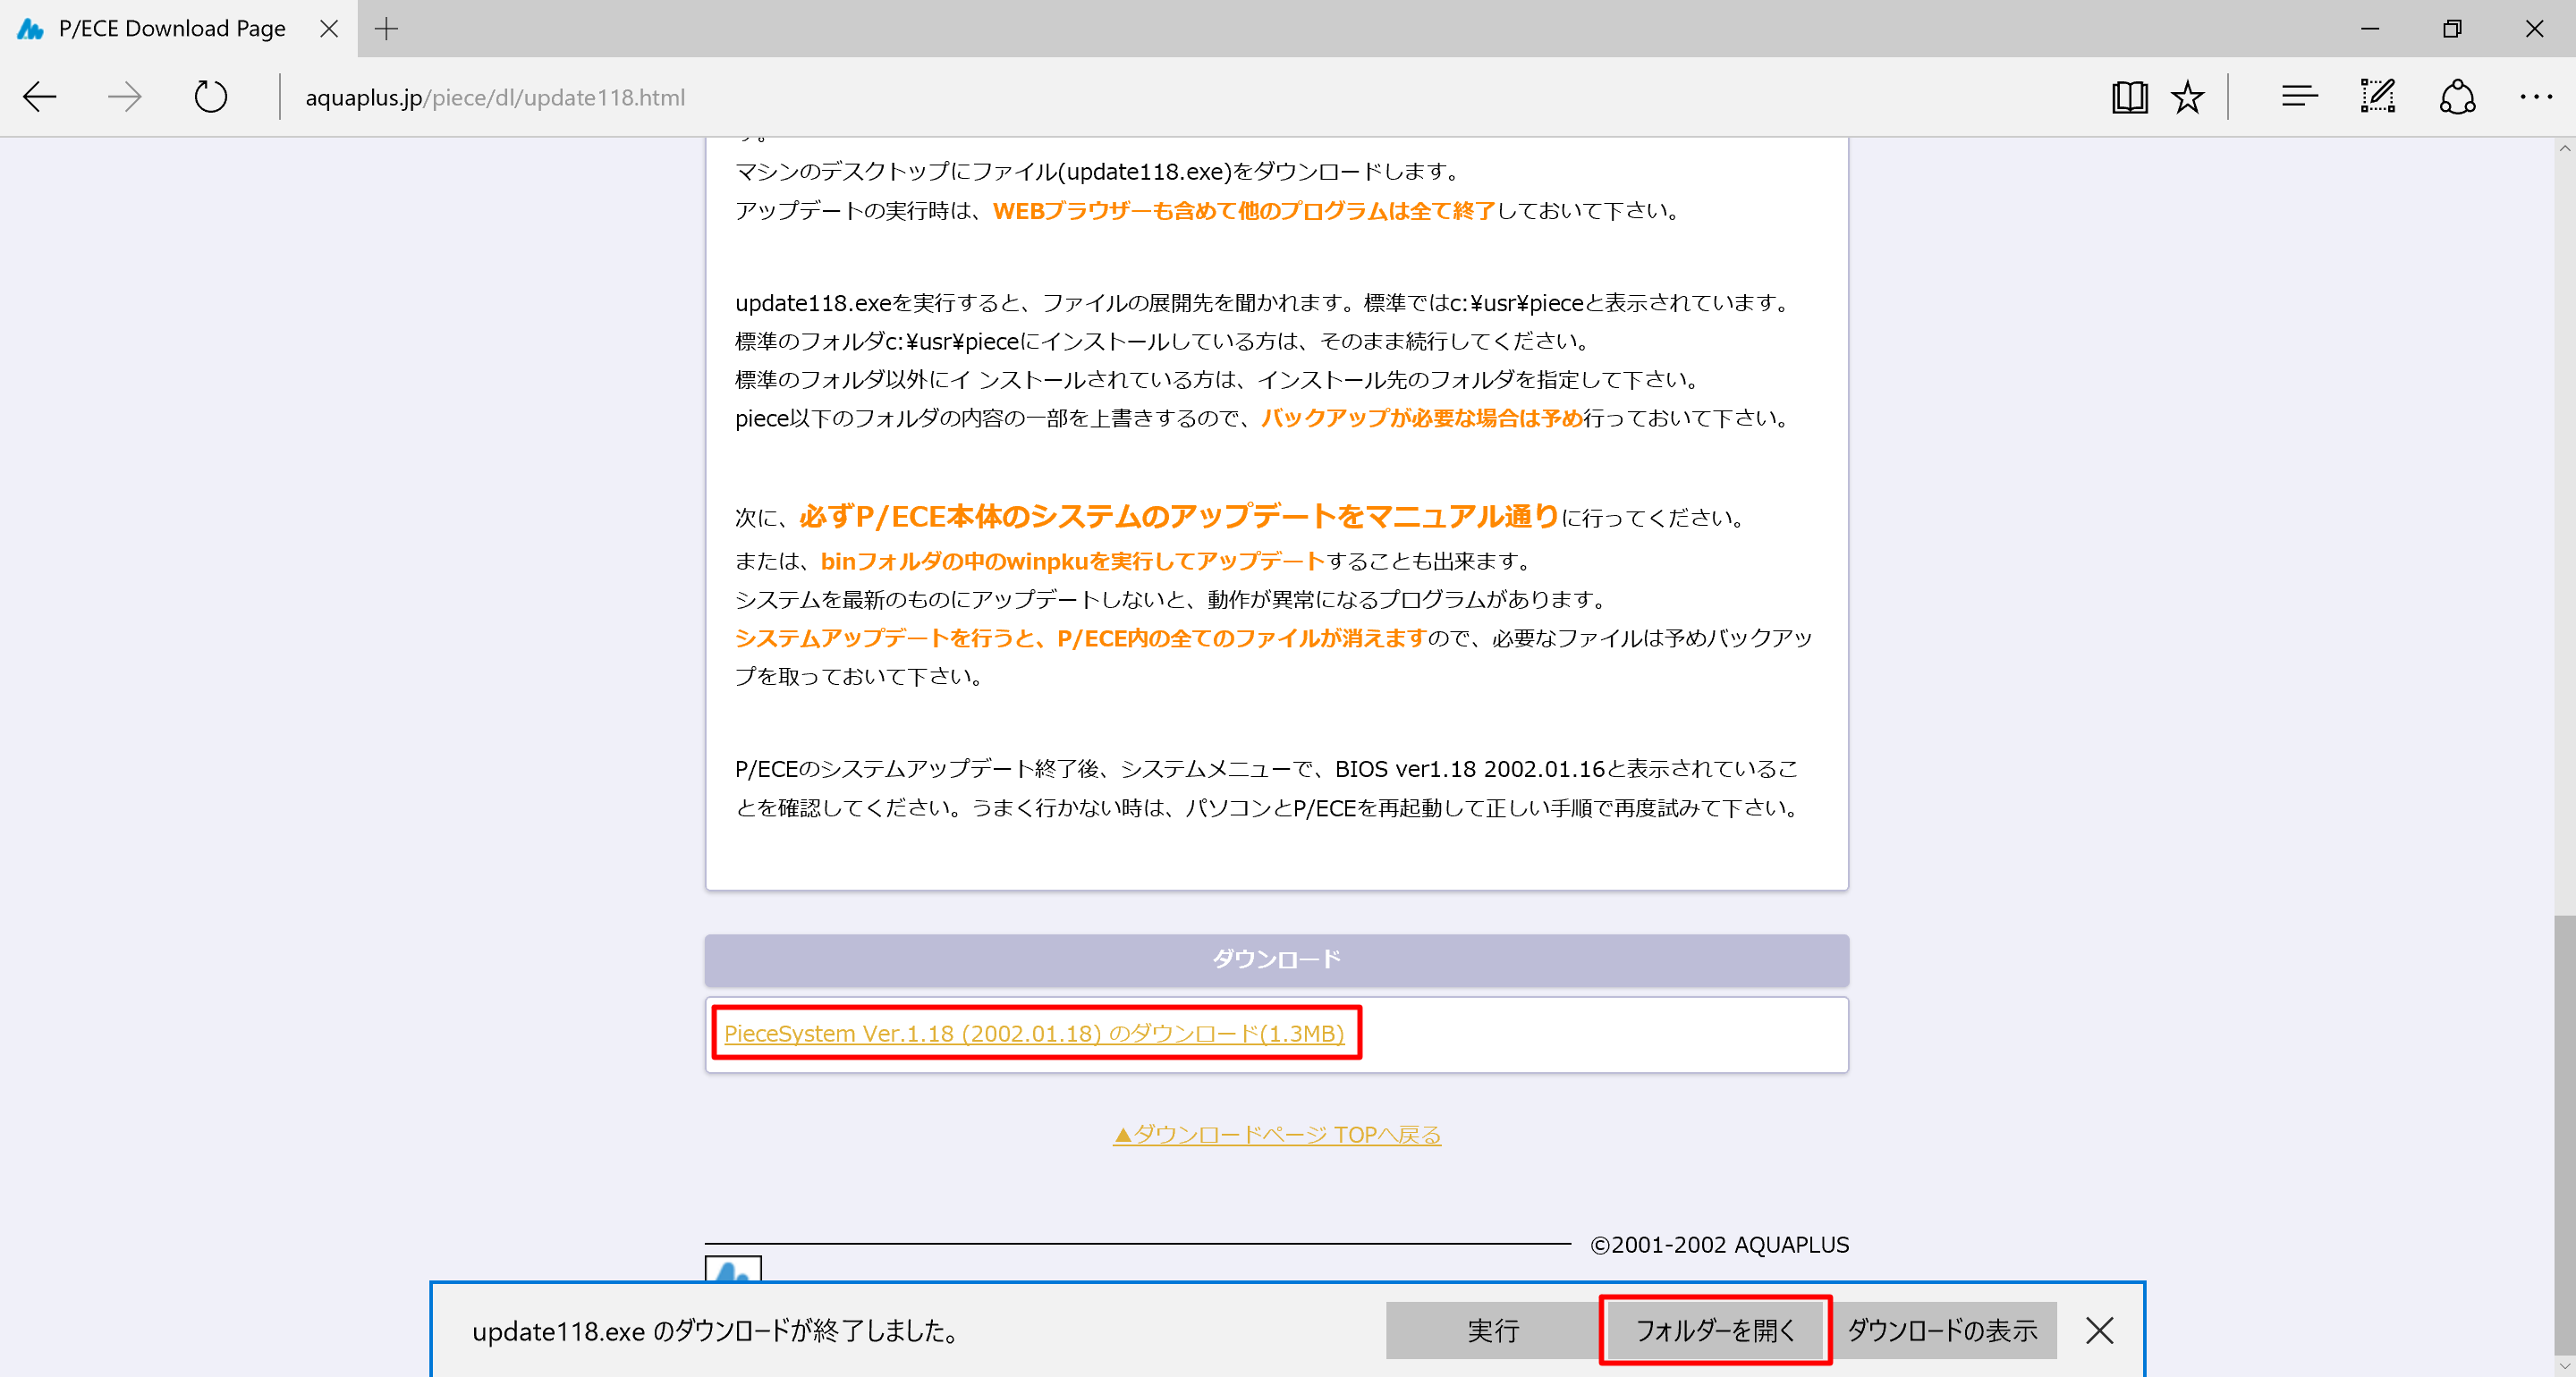The width and height of the screenshot is (2576, 1377).
Task: Follow ダウンロードページ TOPへ戻る link
Action: point(1277,1134)
